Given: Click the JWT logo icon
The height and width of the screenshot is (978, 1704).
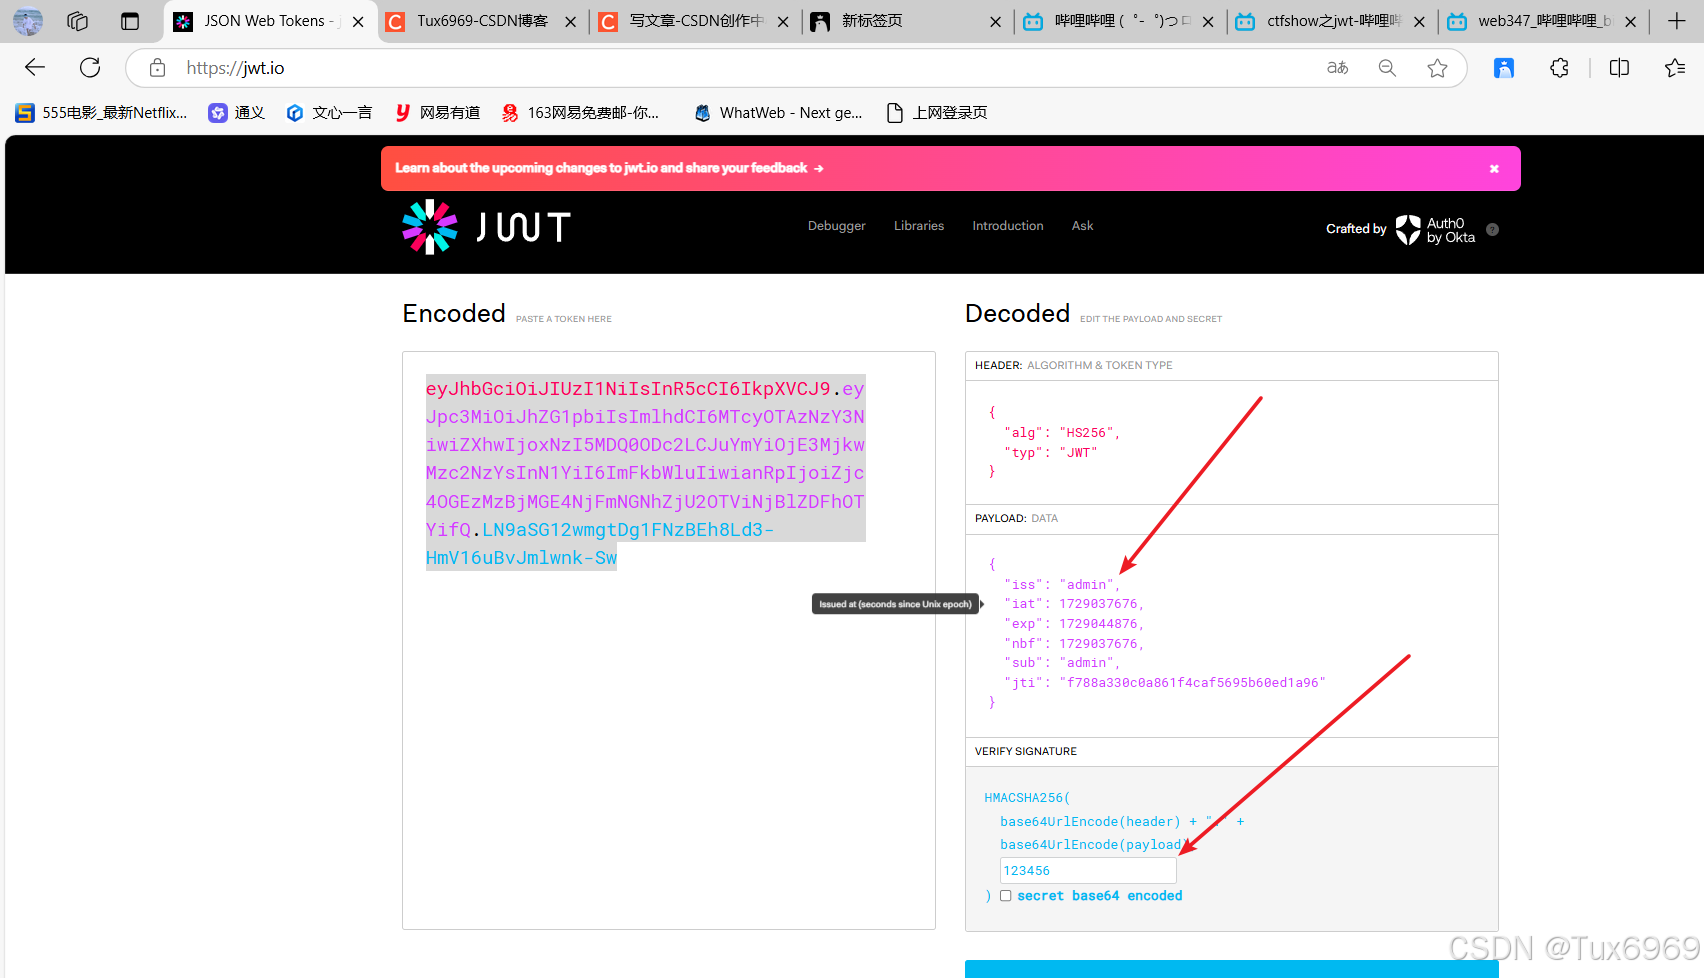Looking at the screenshot, I should point(429,227).
